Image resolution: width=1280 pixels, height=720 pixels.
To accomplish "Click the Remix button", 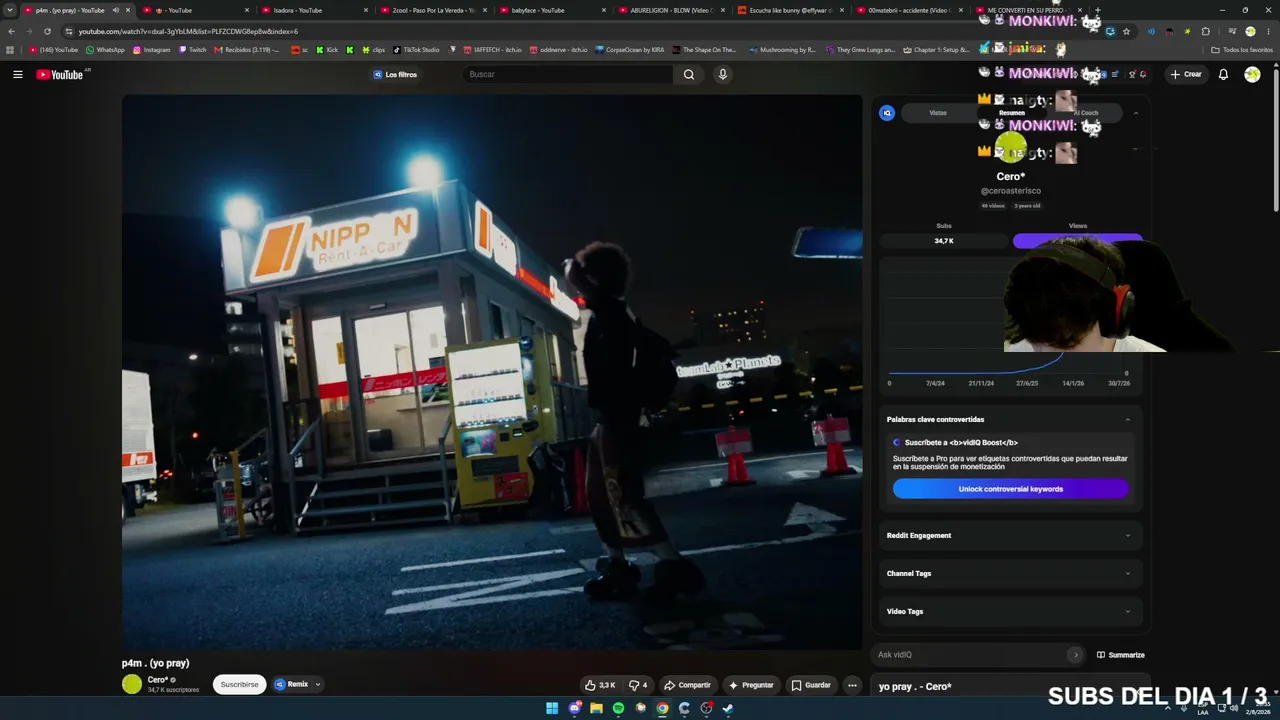I will tap(292, 685).
